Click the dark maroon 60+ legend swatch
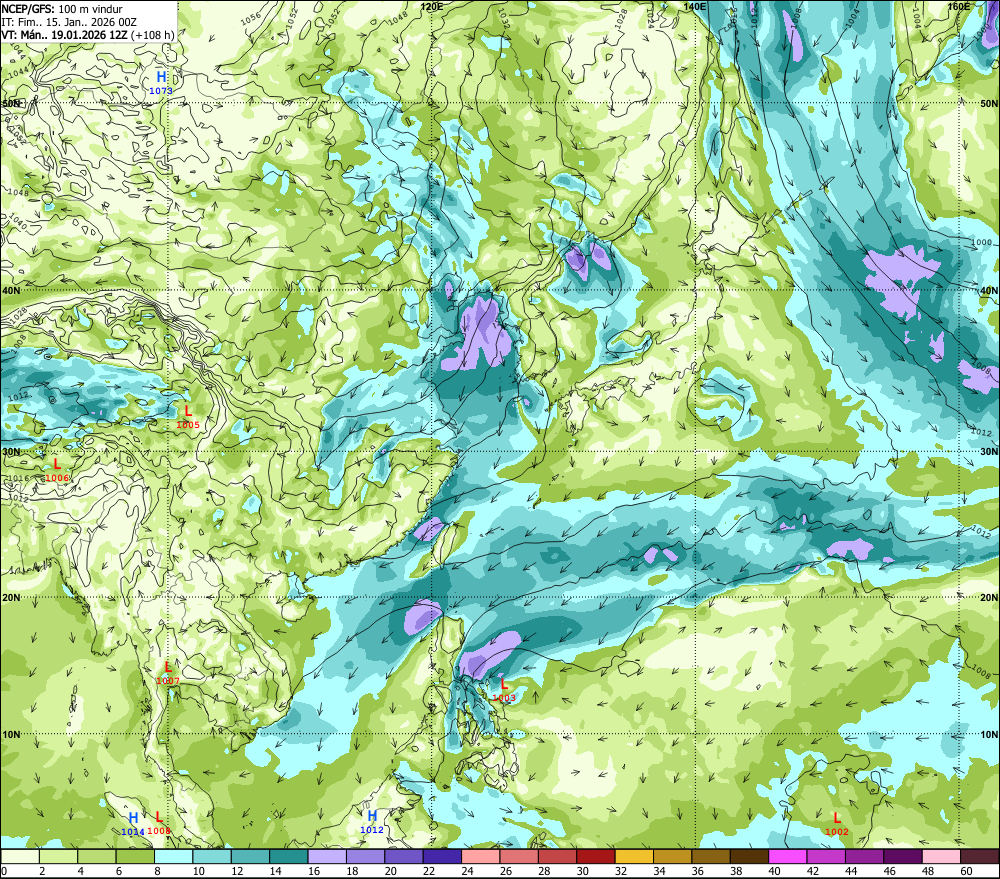Viewport: 1000px width, 879px height. (x=980, y=856)
